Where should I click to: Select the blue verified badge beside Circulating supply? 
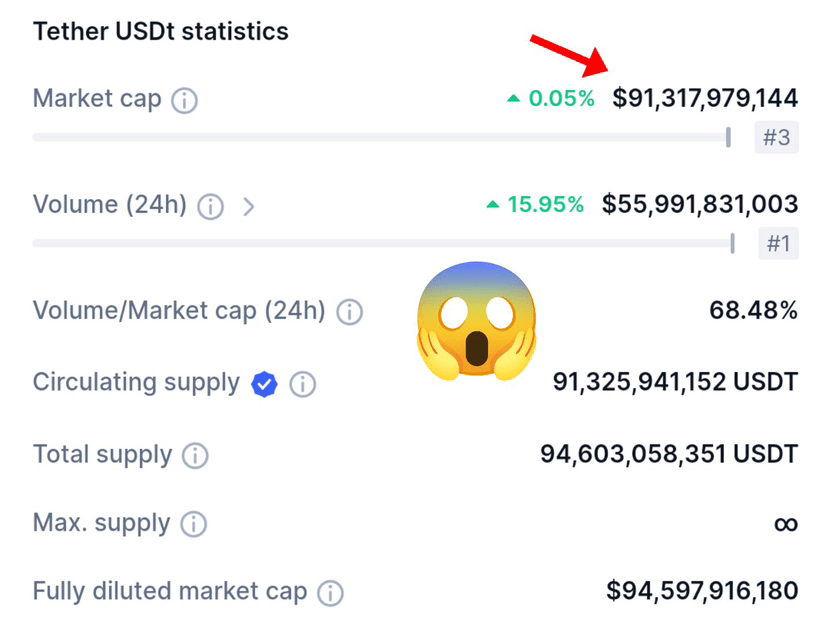point(264,384)
